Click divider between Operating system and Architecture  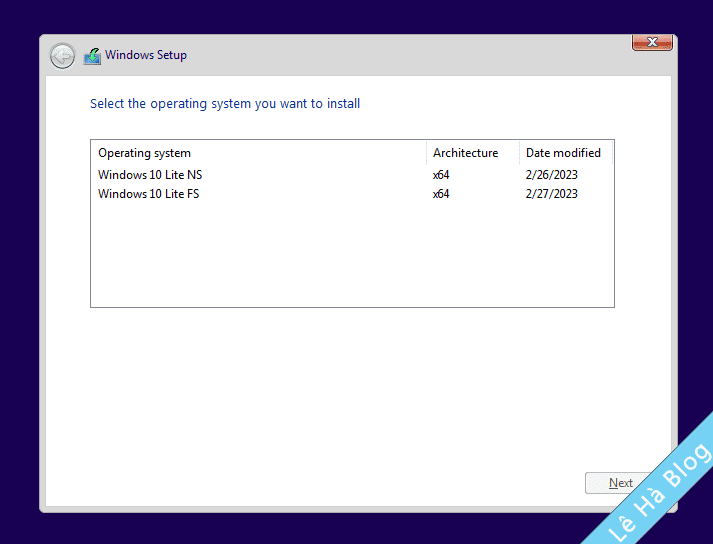coord(426,153)
